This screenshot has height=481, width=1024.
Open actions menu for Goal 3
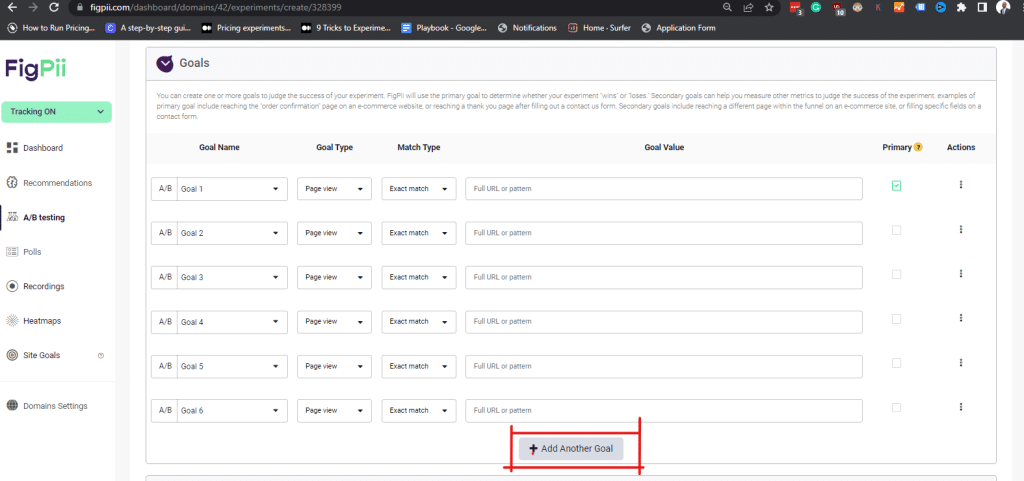pyautogui.click(x=961, y=273)
